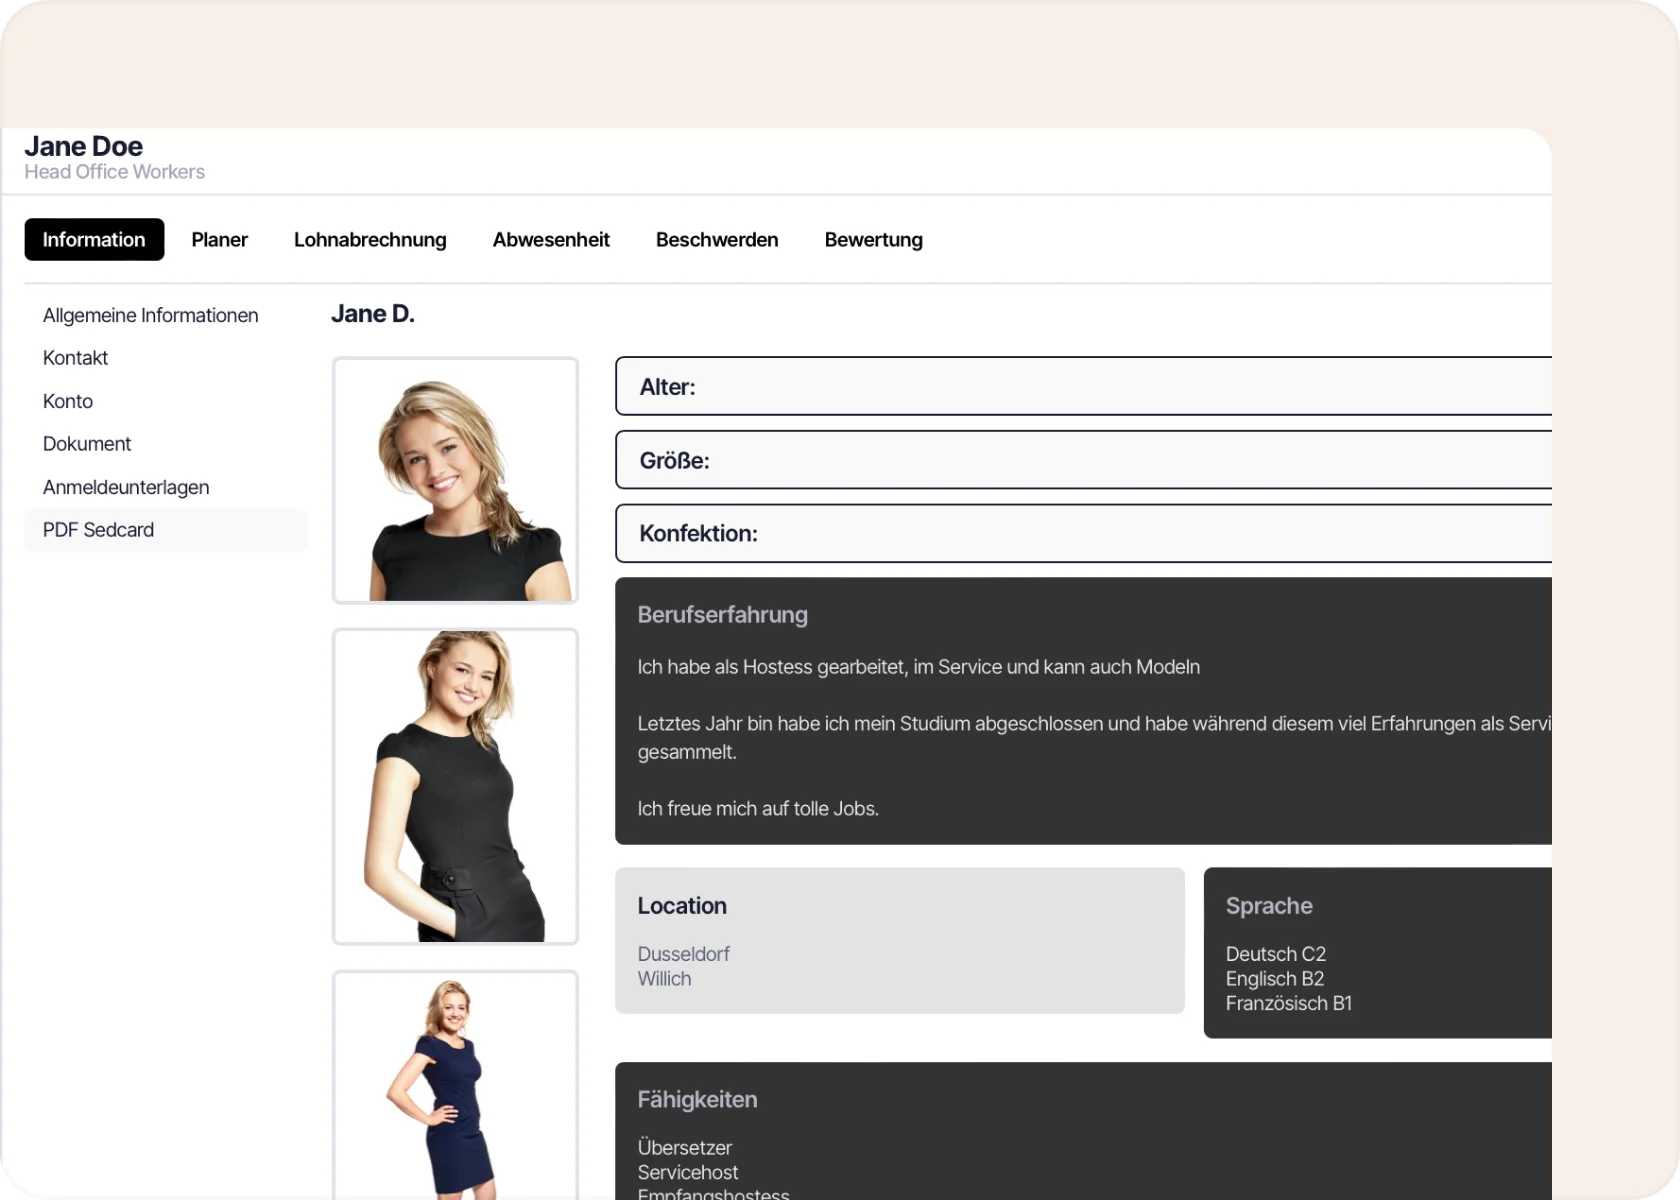Click the Location card heading

pos(682,906)
